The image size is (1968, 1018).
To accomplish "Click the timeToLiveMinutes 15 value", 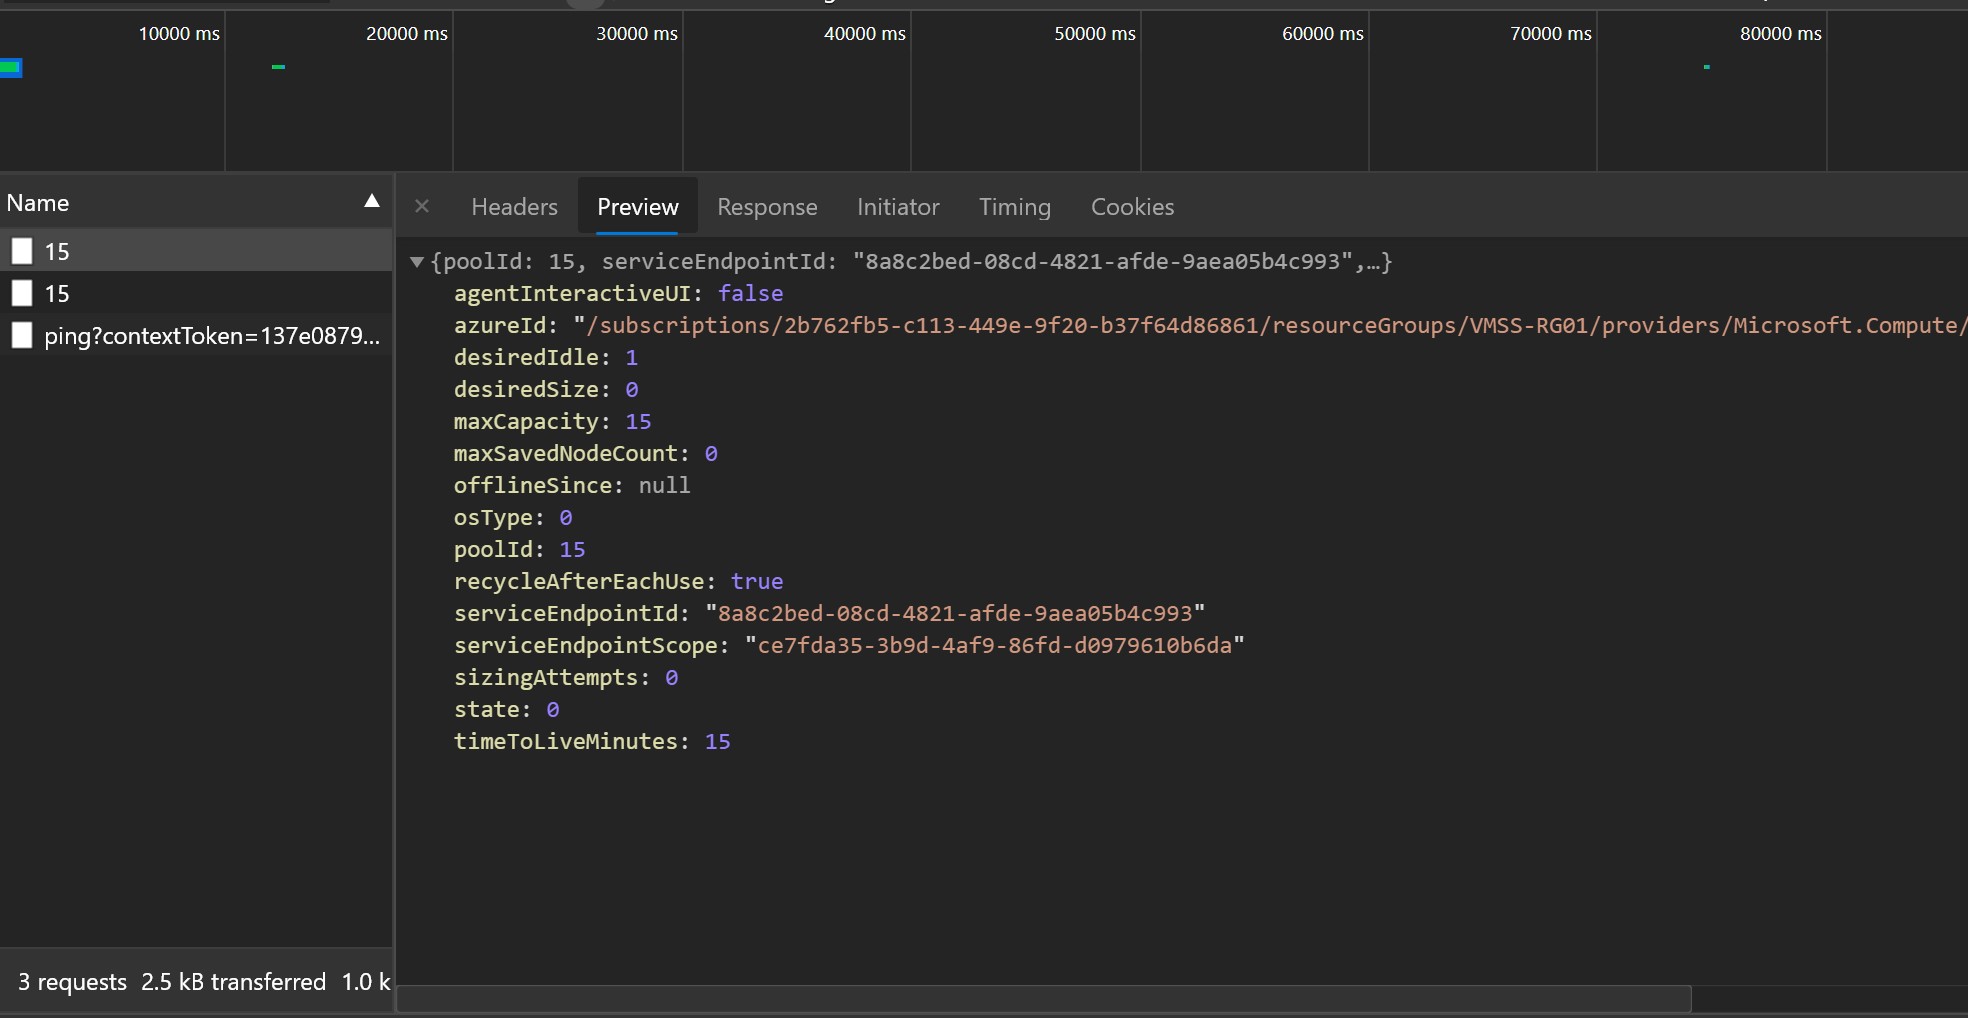I will [717, 741].
